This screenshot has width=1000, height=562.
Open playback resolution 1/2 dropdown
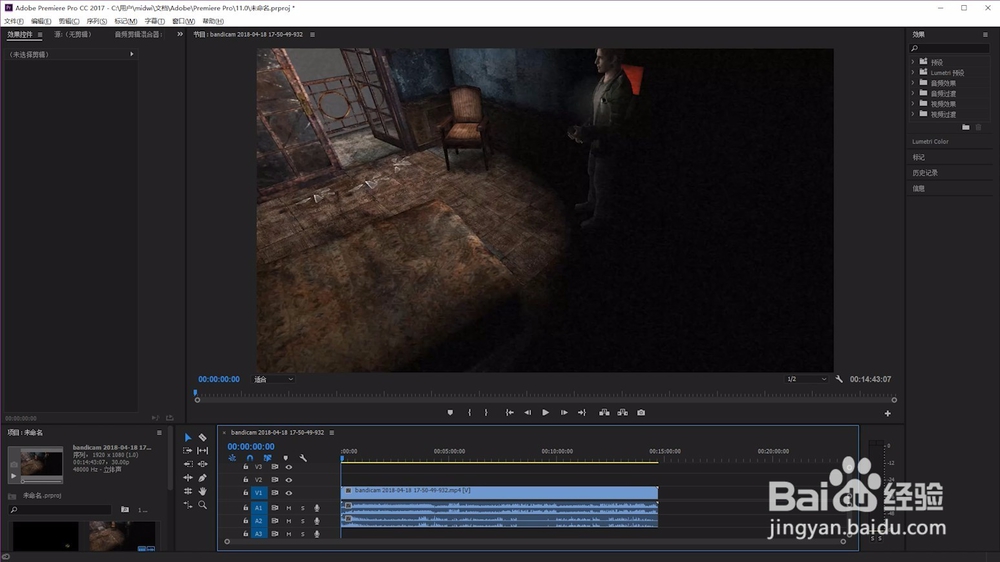pyautogui.click(x=807, y=379)
